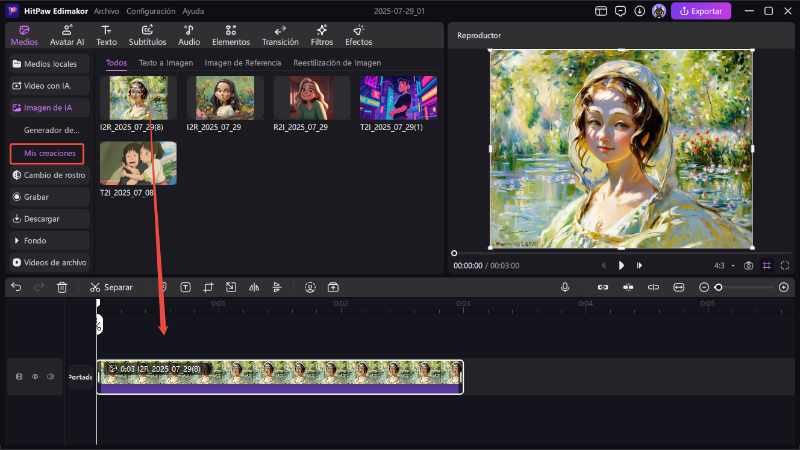Viewport: 800px width, 450px height.
Task: Click the Separar split button
Action: pyautogui.click(x=111, y=287)
